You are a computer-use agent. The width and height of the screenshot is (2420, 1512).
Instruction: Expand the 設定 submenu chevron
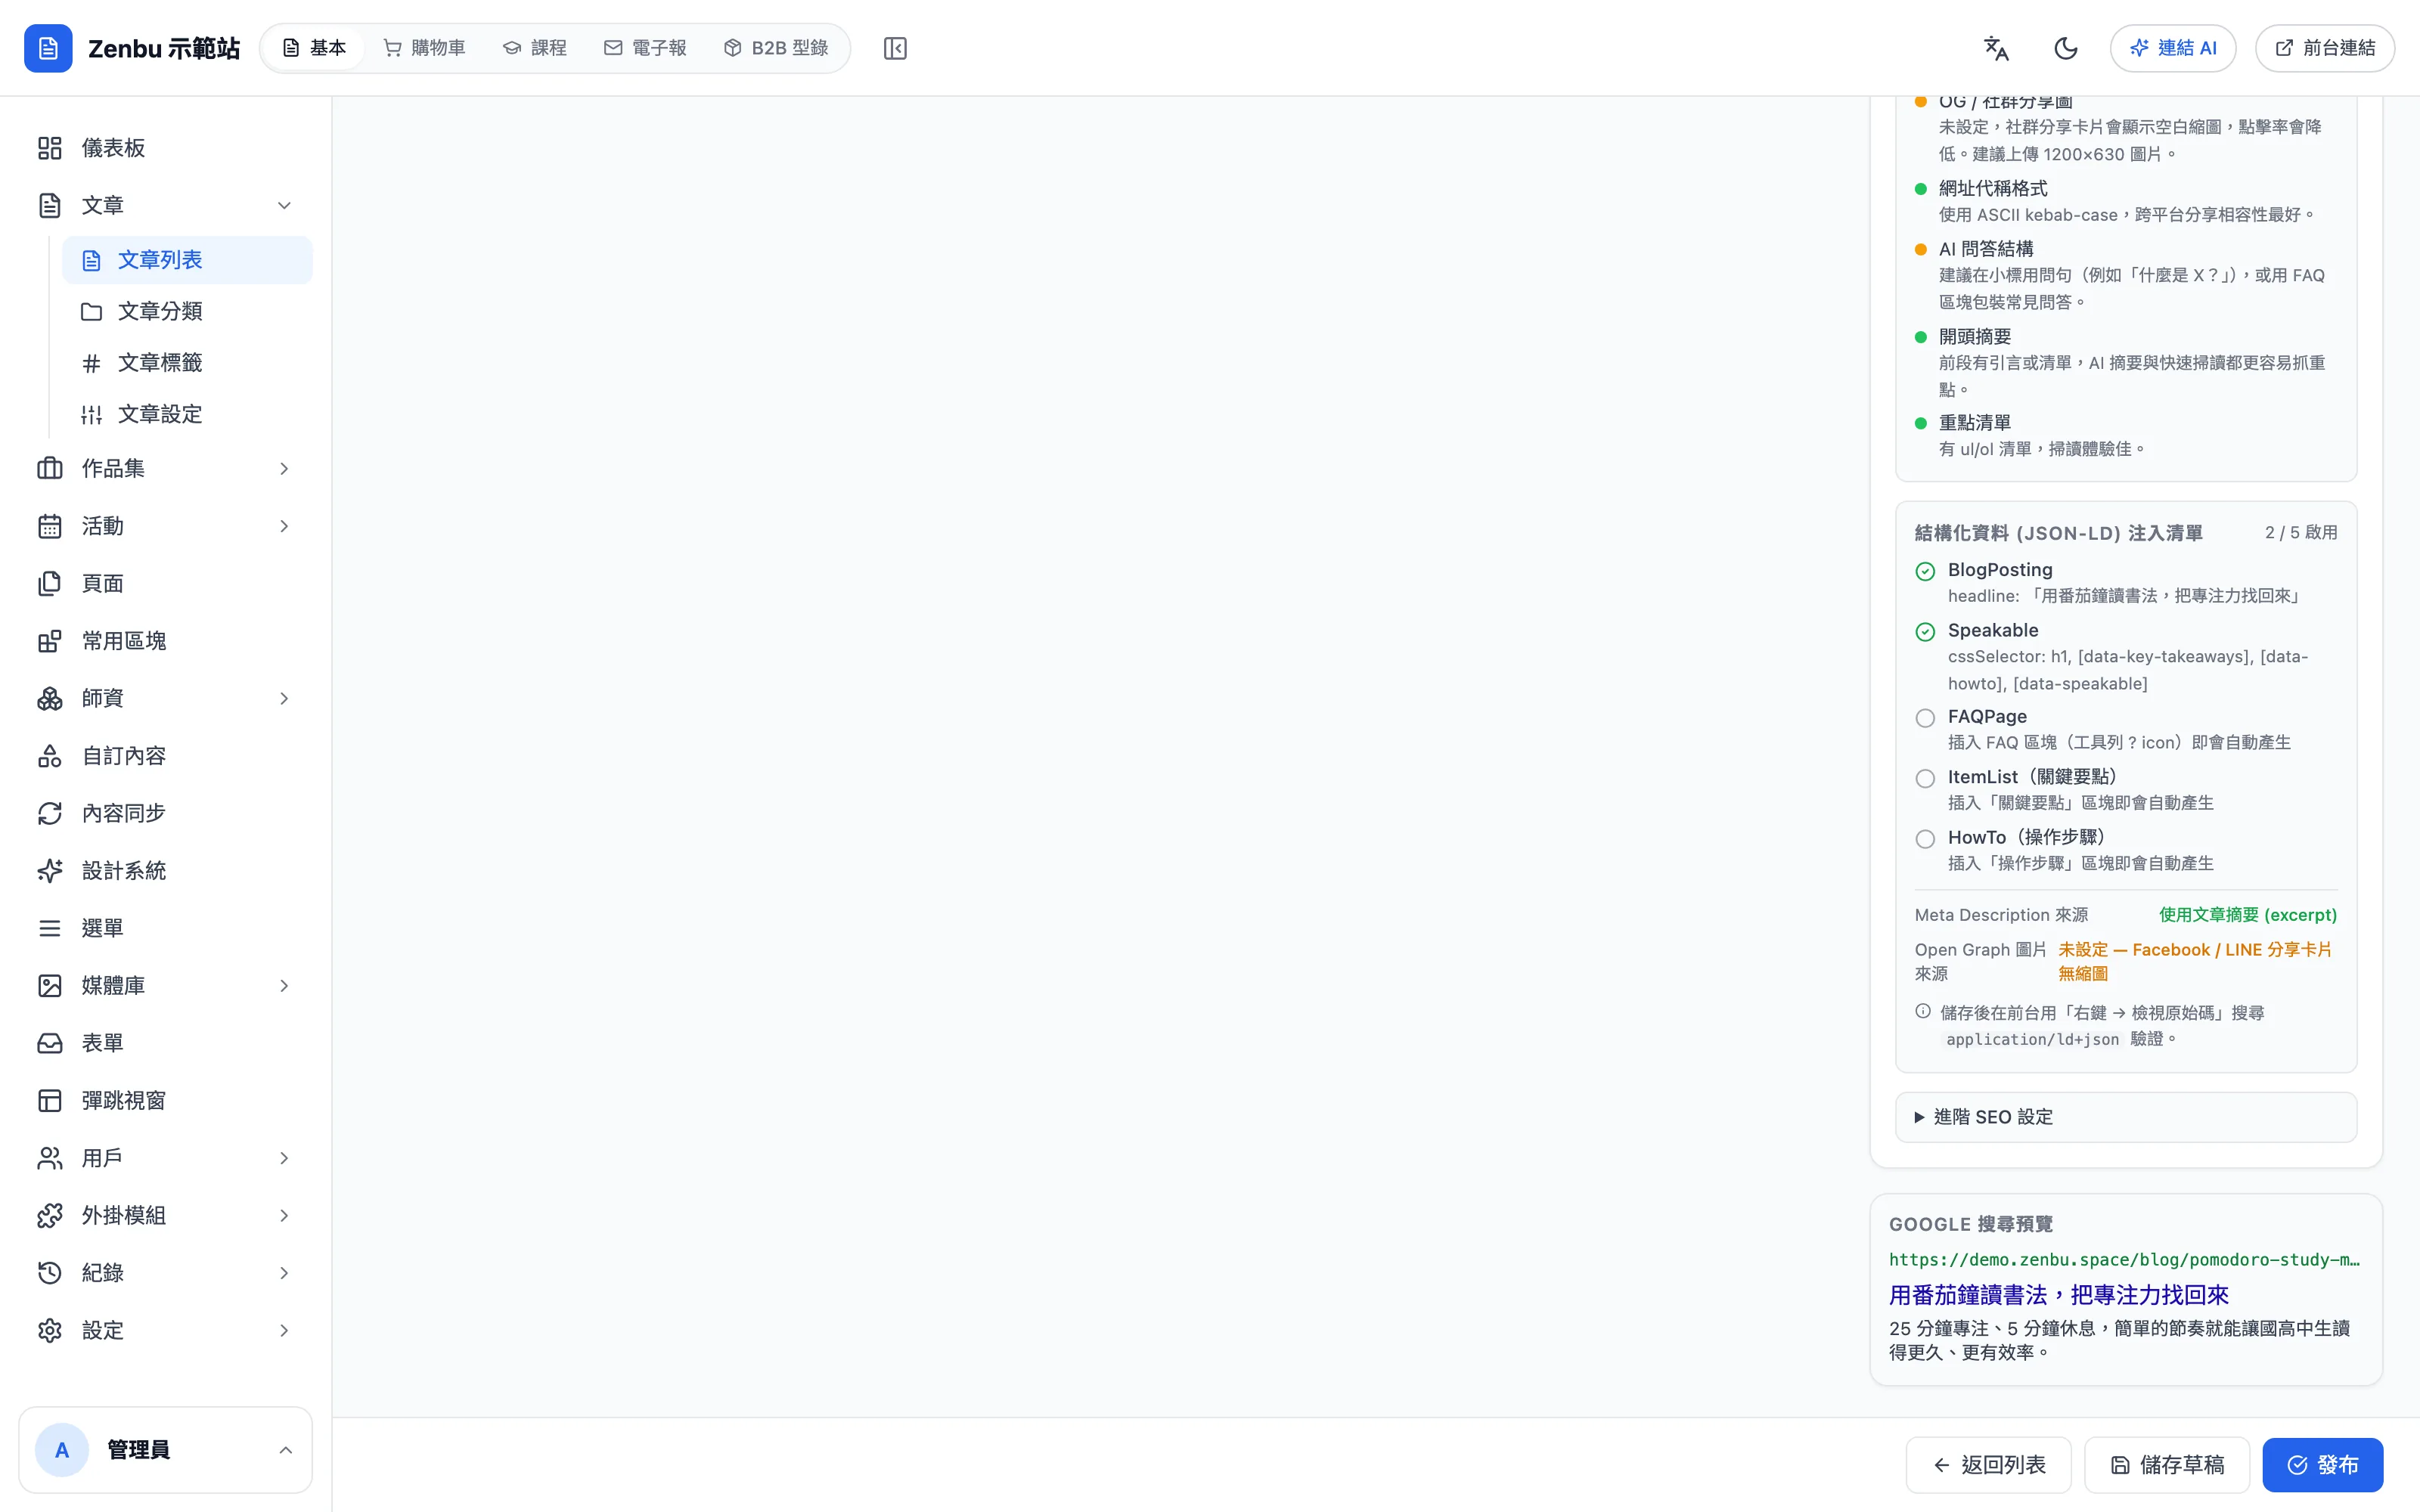click(284, 1331)
